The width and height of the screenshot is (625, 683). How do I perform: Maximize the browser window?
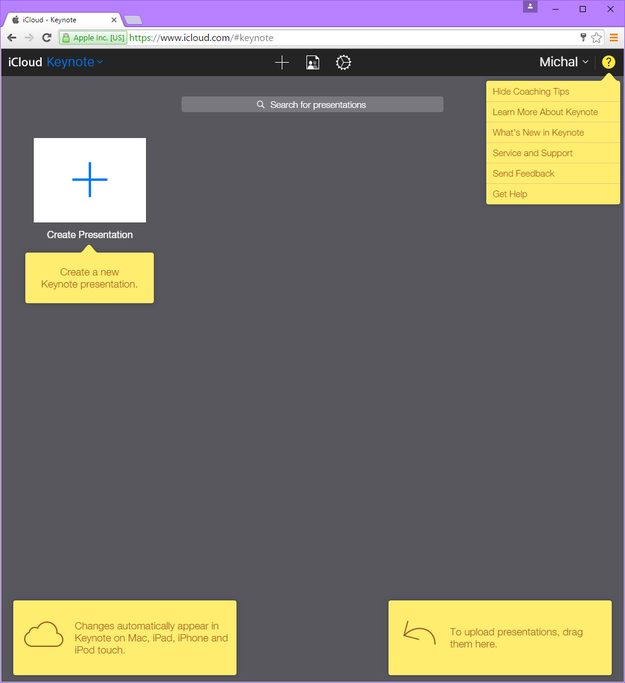coord(583,9)
